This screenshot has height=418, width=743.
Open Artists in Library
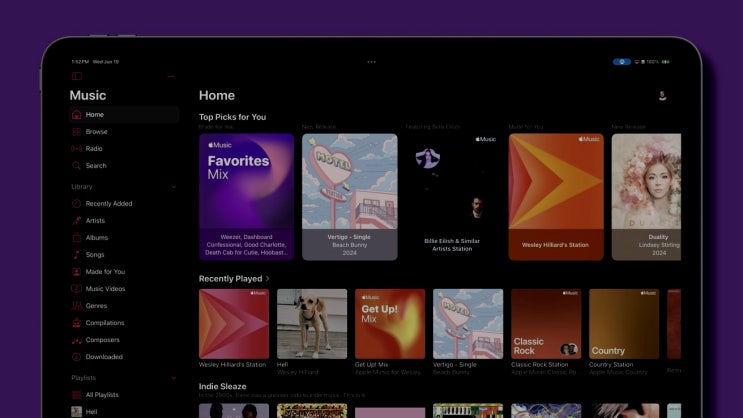(x=95, y=220)
